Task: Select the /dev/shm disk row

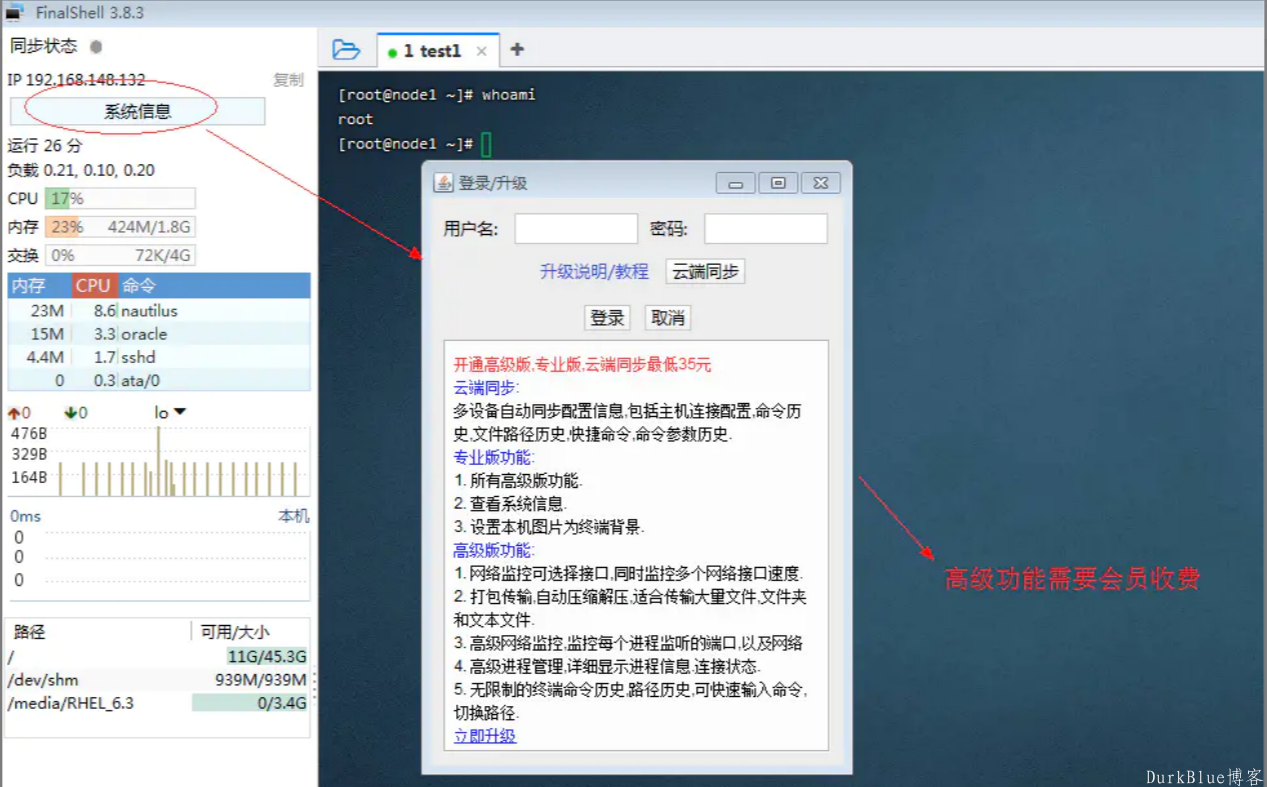Action: [157, 680]
